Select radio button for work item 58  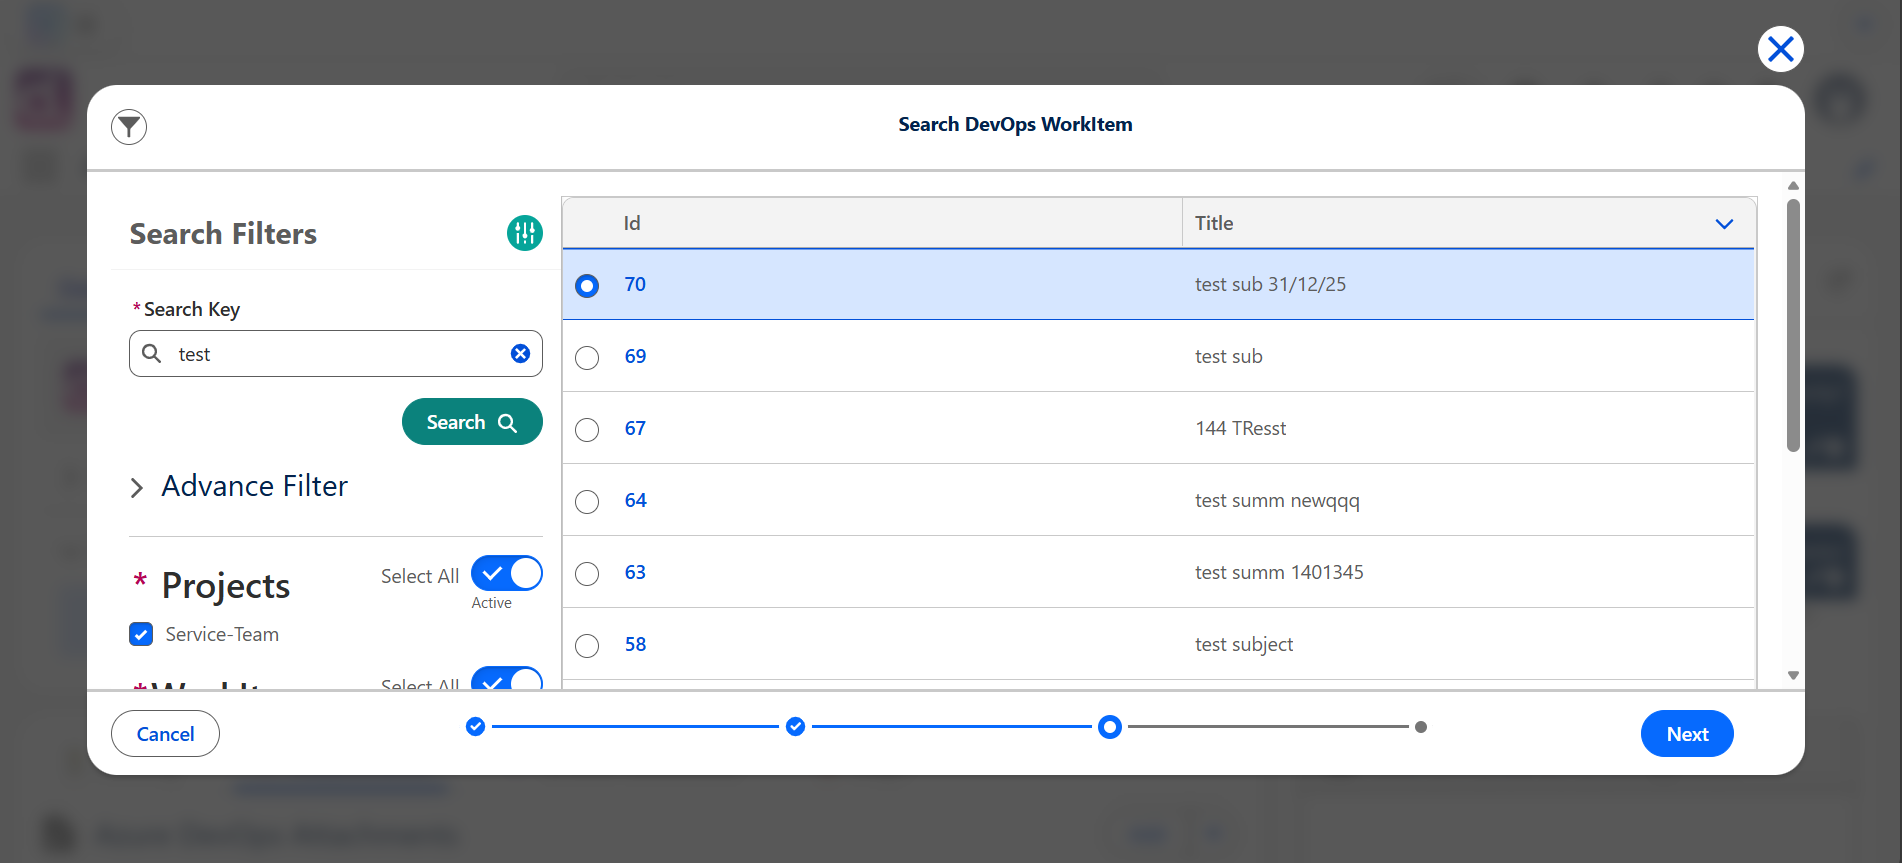click(x=587, y=646)
